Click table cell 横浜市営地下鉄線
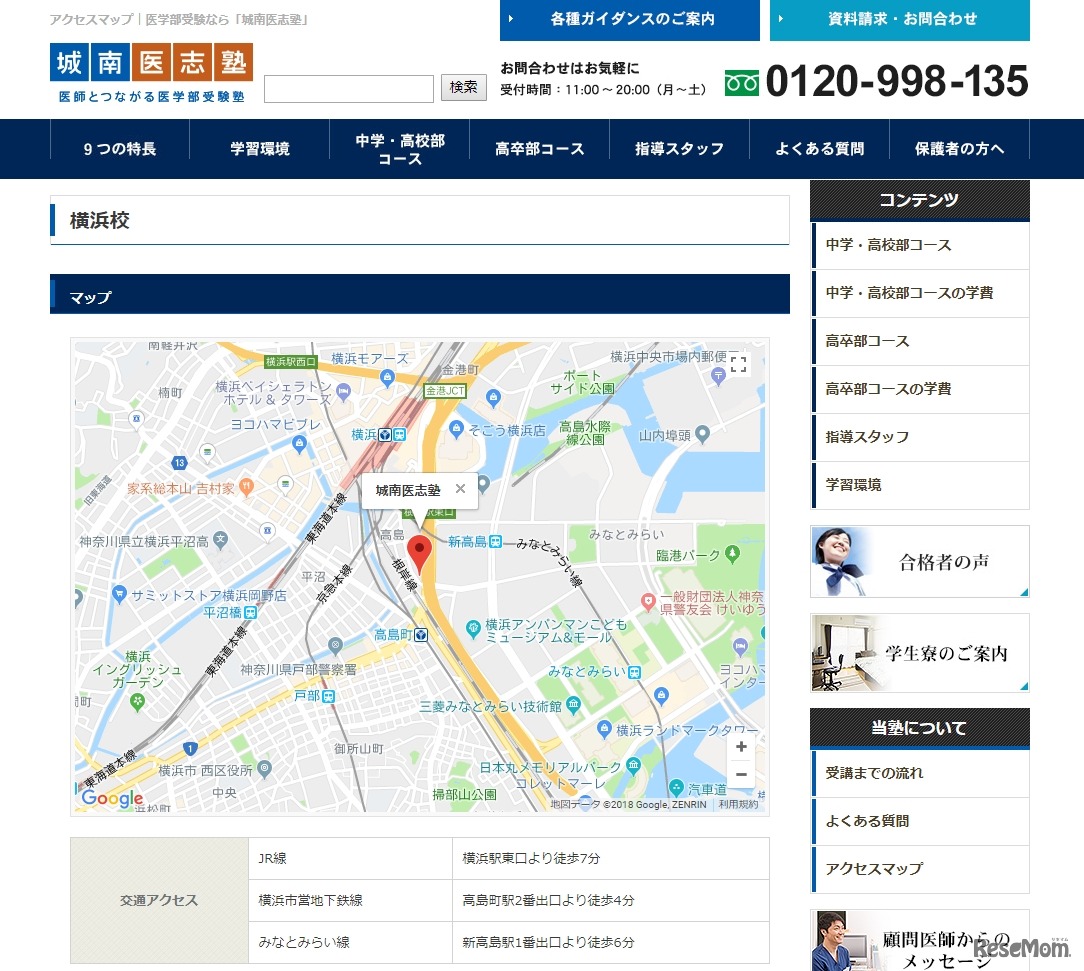 (x=351, y=901)
